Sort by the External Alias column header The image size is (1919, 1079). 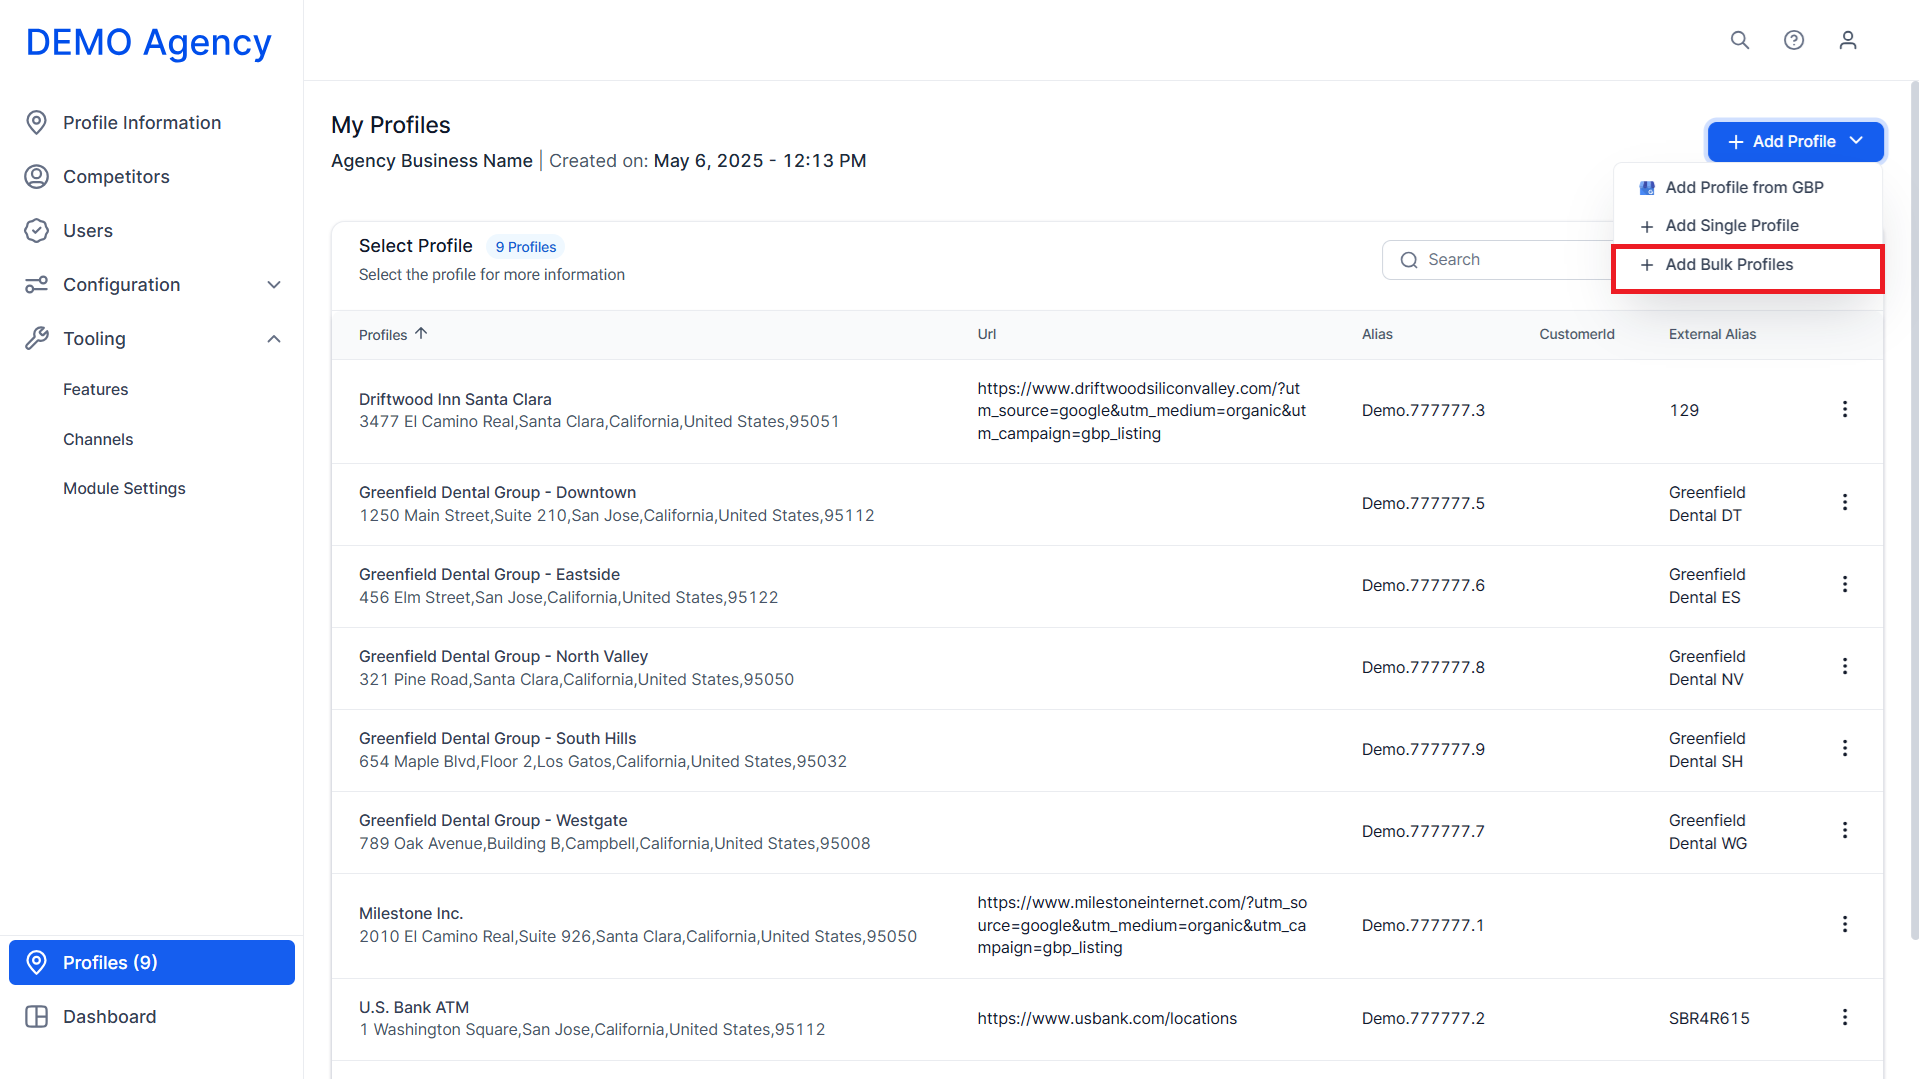tap(1712, 334)
